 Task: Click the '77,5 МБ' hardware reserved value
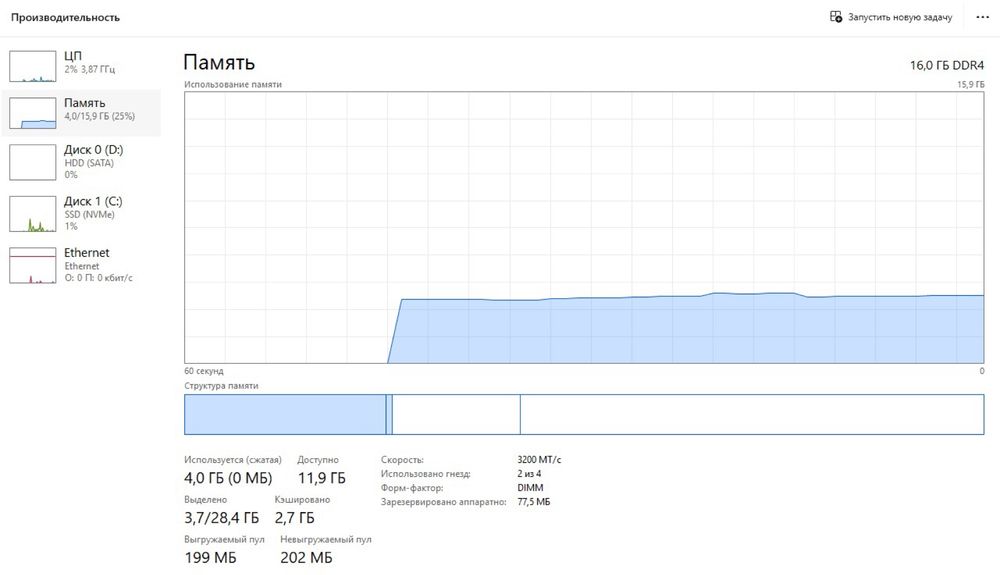(x=534, y=502)
